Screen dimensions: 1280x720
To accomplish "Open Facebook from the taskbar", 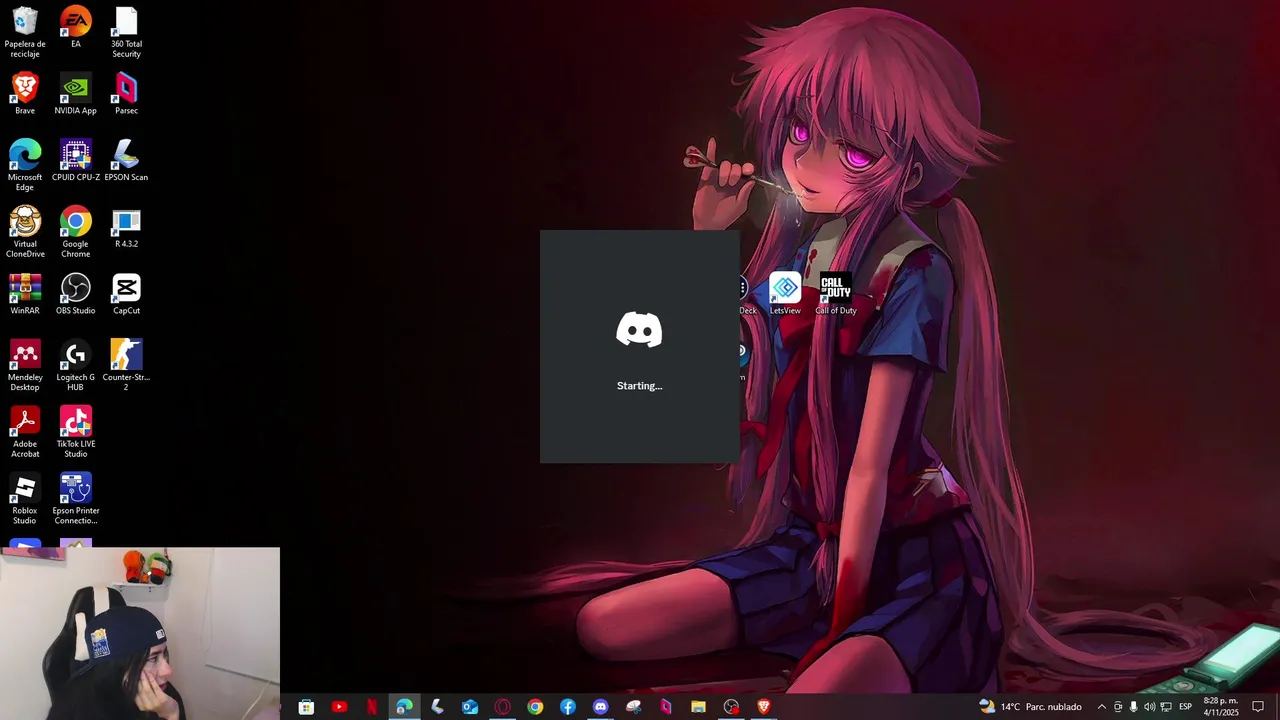I will click(x=568, y=707).
